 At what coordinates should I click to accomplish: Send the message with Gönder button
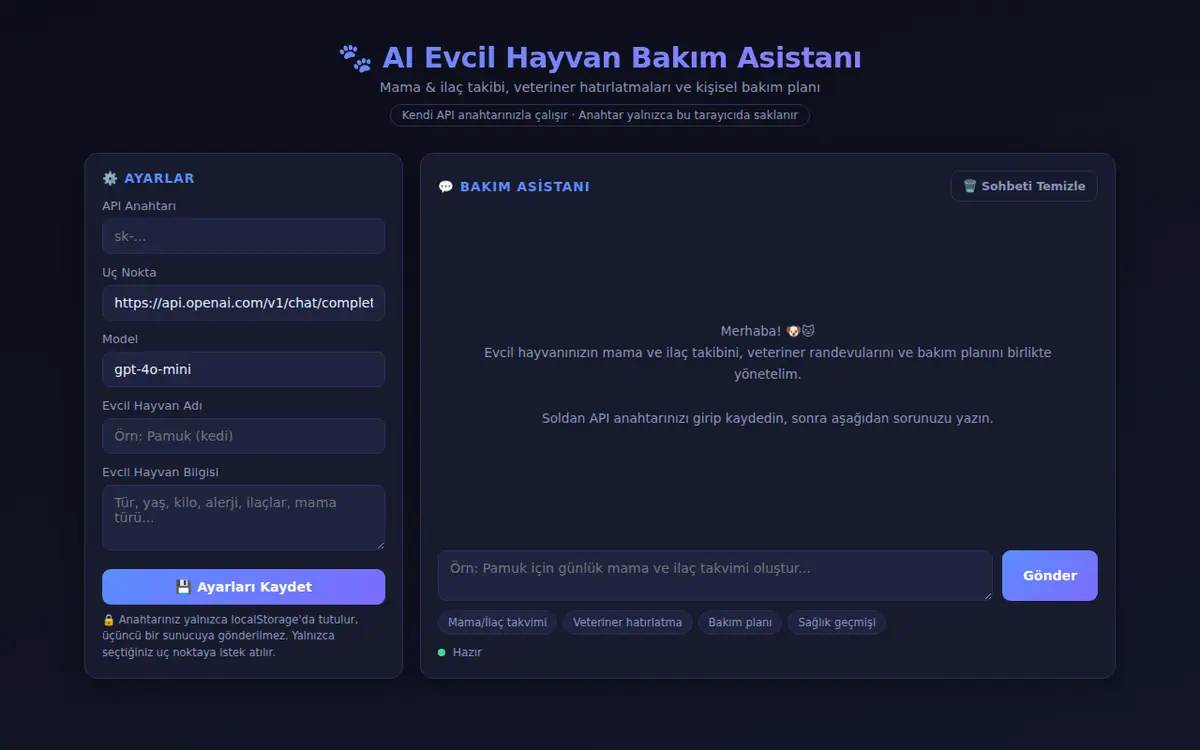click(1050, 575)
